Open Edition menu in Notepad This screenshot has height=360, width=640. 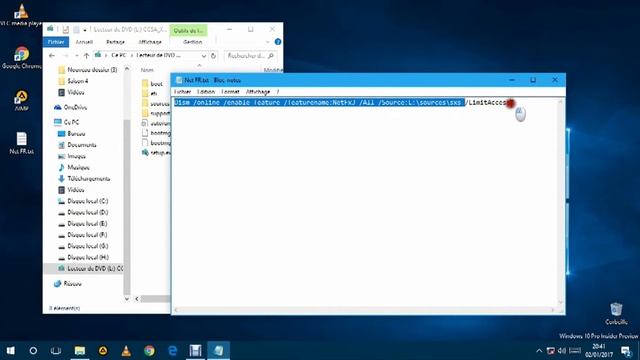(206, 91)
